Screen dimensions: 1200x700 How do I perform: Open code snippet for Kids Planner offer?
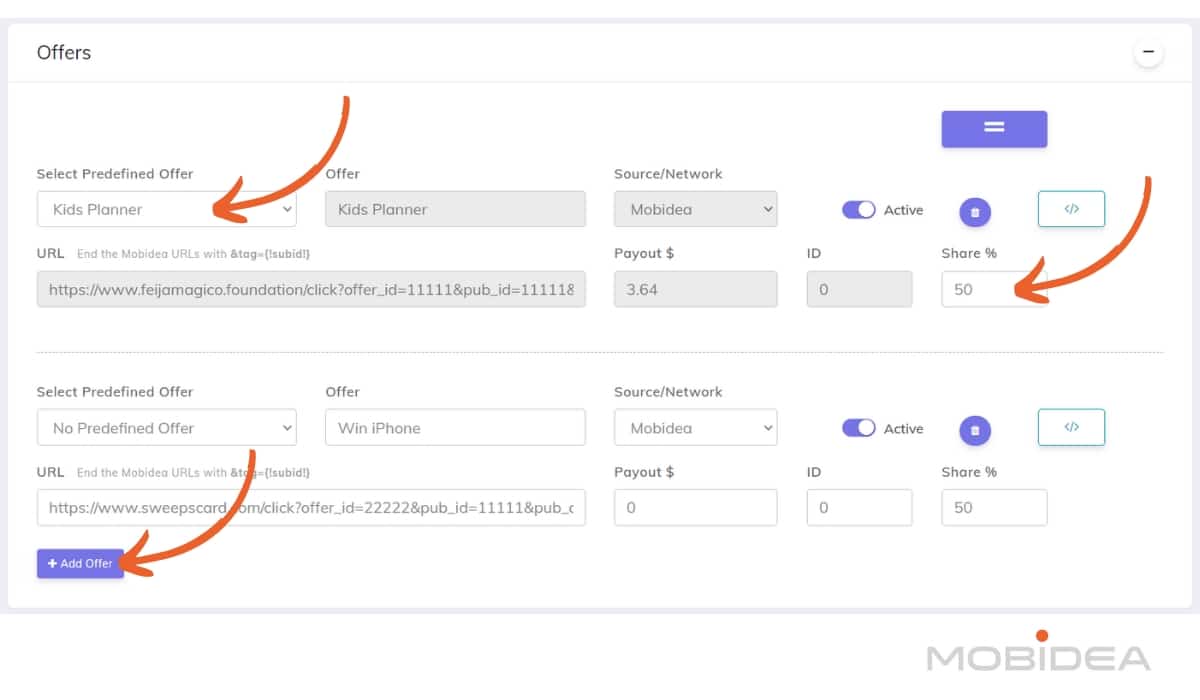click(1071, 209)
